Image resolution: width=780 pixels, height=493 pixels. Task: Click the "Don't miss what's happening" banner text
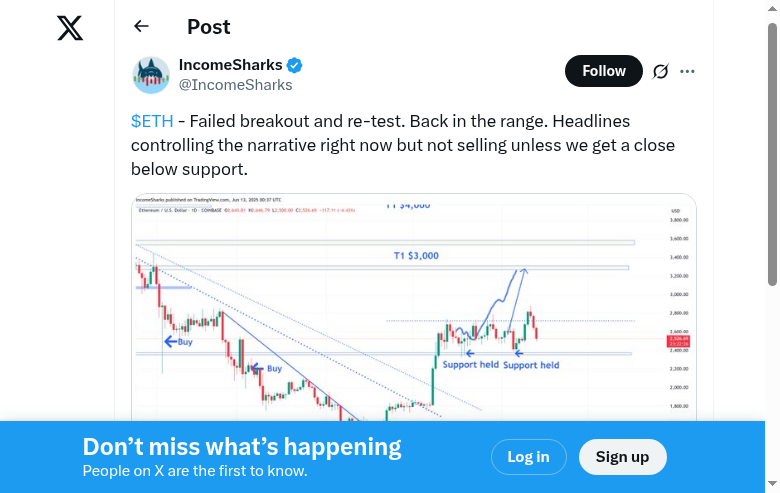242,447
